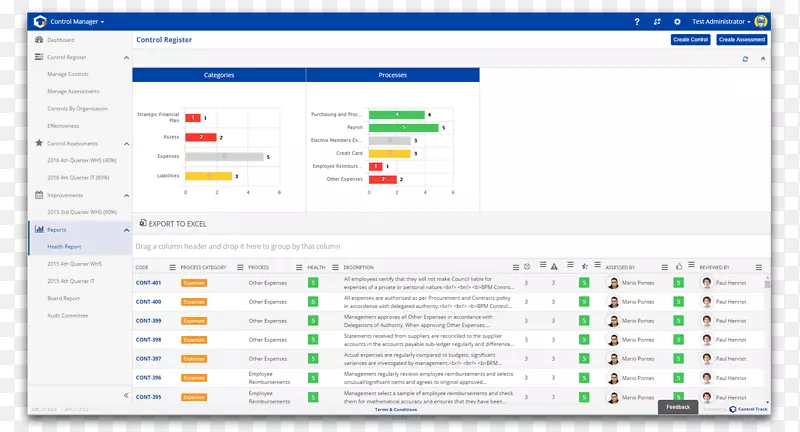Open the star column's menu icon
The image size is (800, 432).
tap(597, 265)
